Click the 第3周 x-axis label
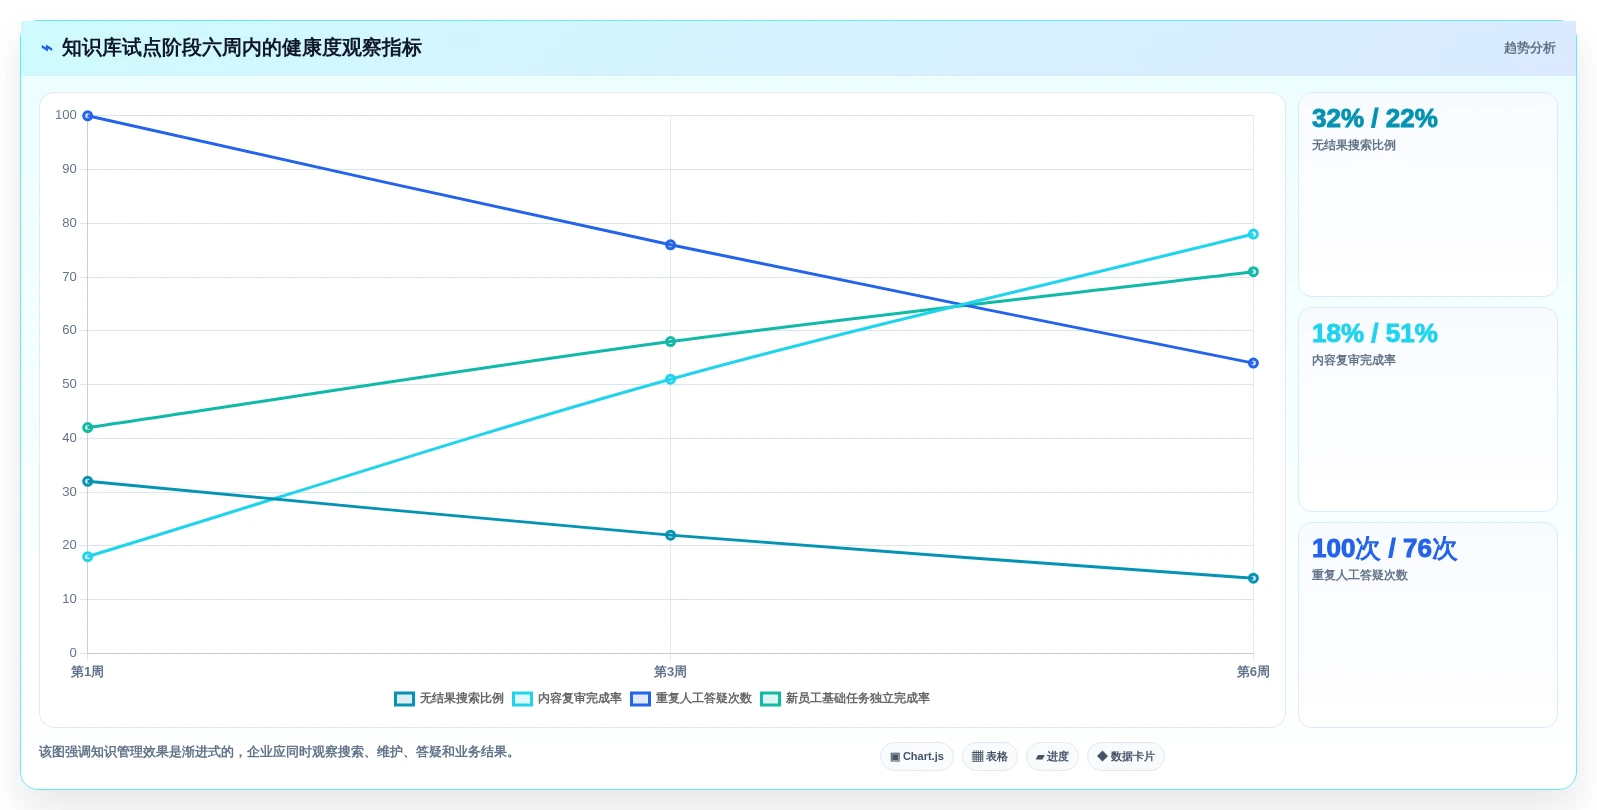Image resolution: width=1597 pixels, height=810 pixels. click(670, 672)
